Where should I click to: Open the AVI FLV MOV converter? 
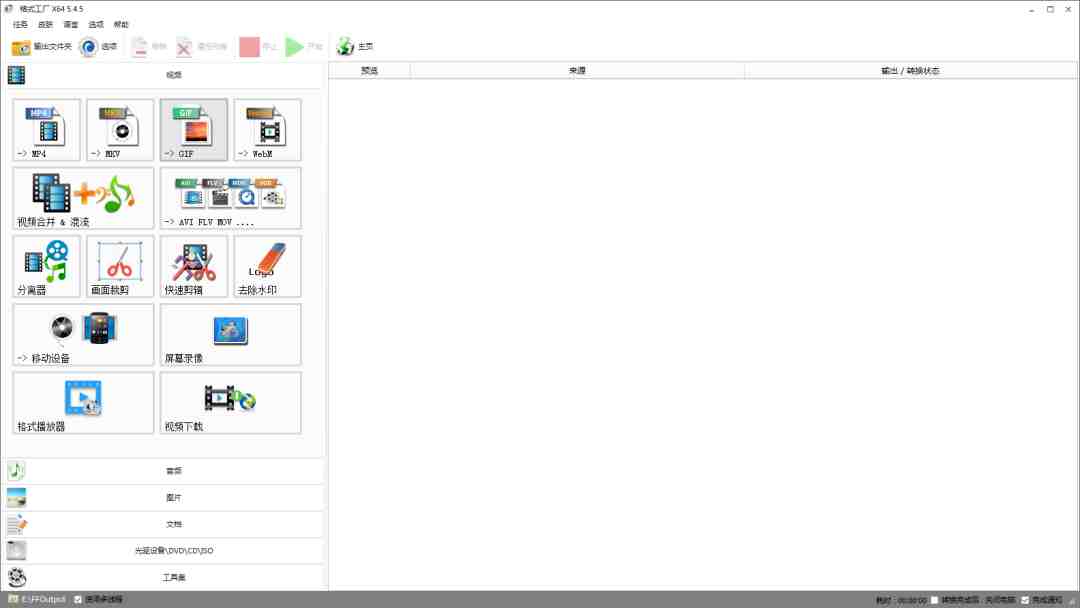coord(230,198)
